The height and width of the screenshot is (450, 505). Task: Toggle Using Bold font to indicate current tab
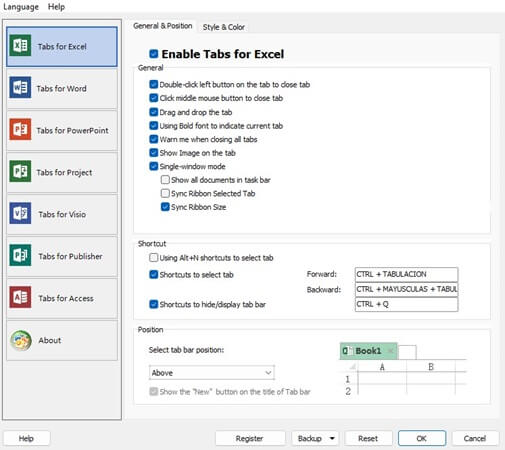point(154,126)
